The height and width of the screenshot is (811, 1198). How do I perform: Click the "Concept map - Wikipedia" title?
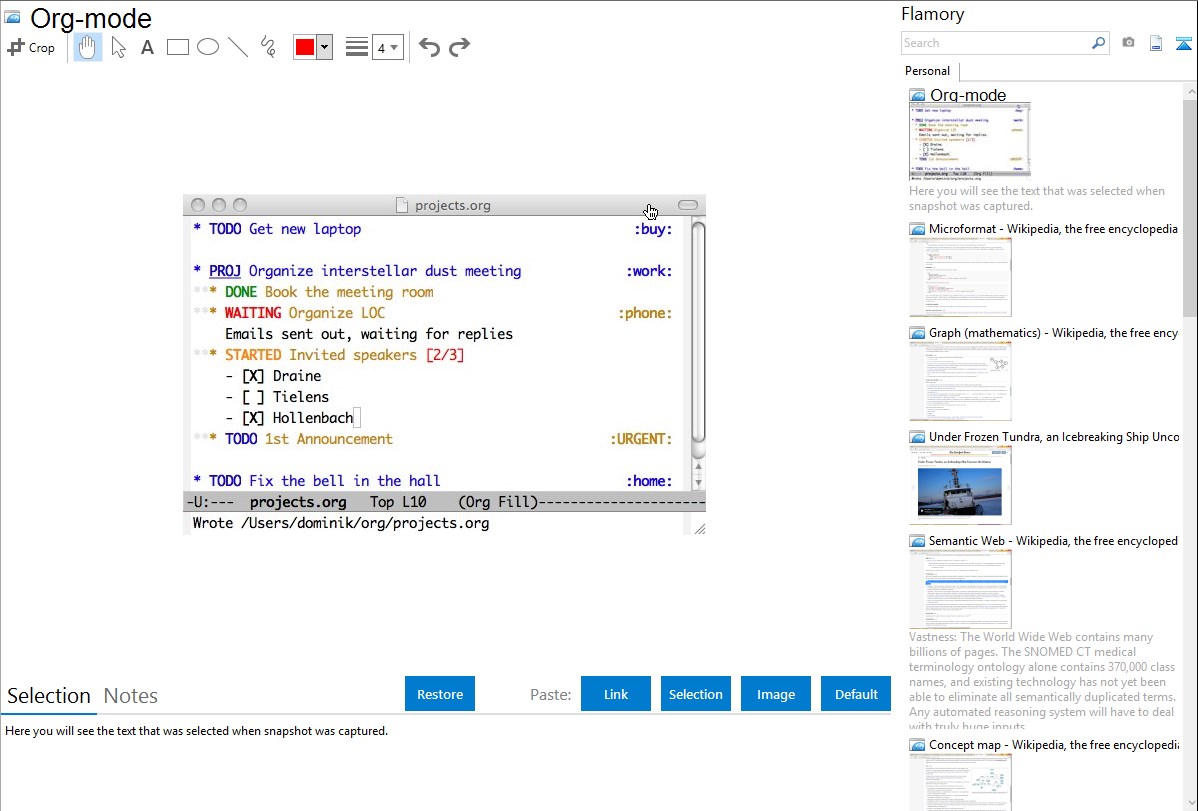[x=1054, y=745]
